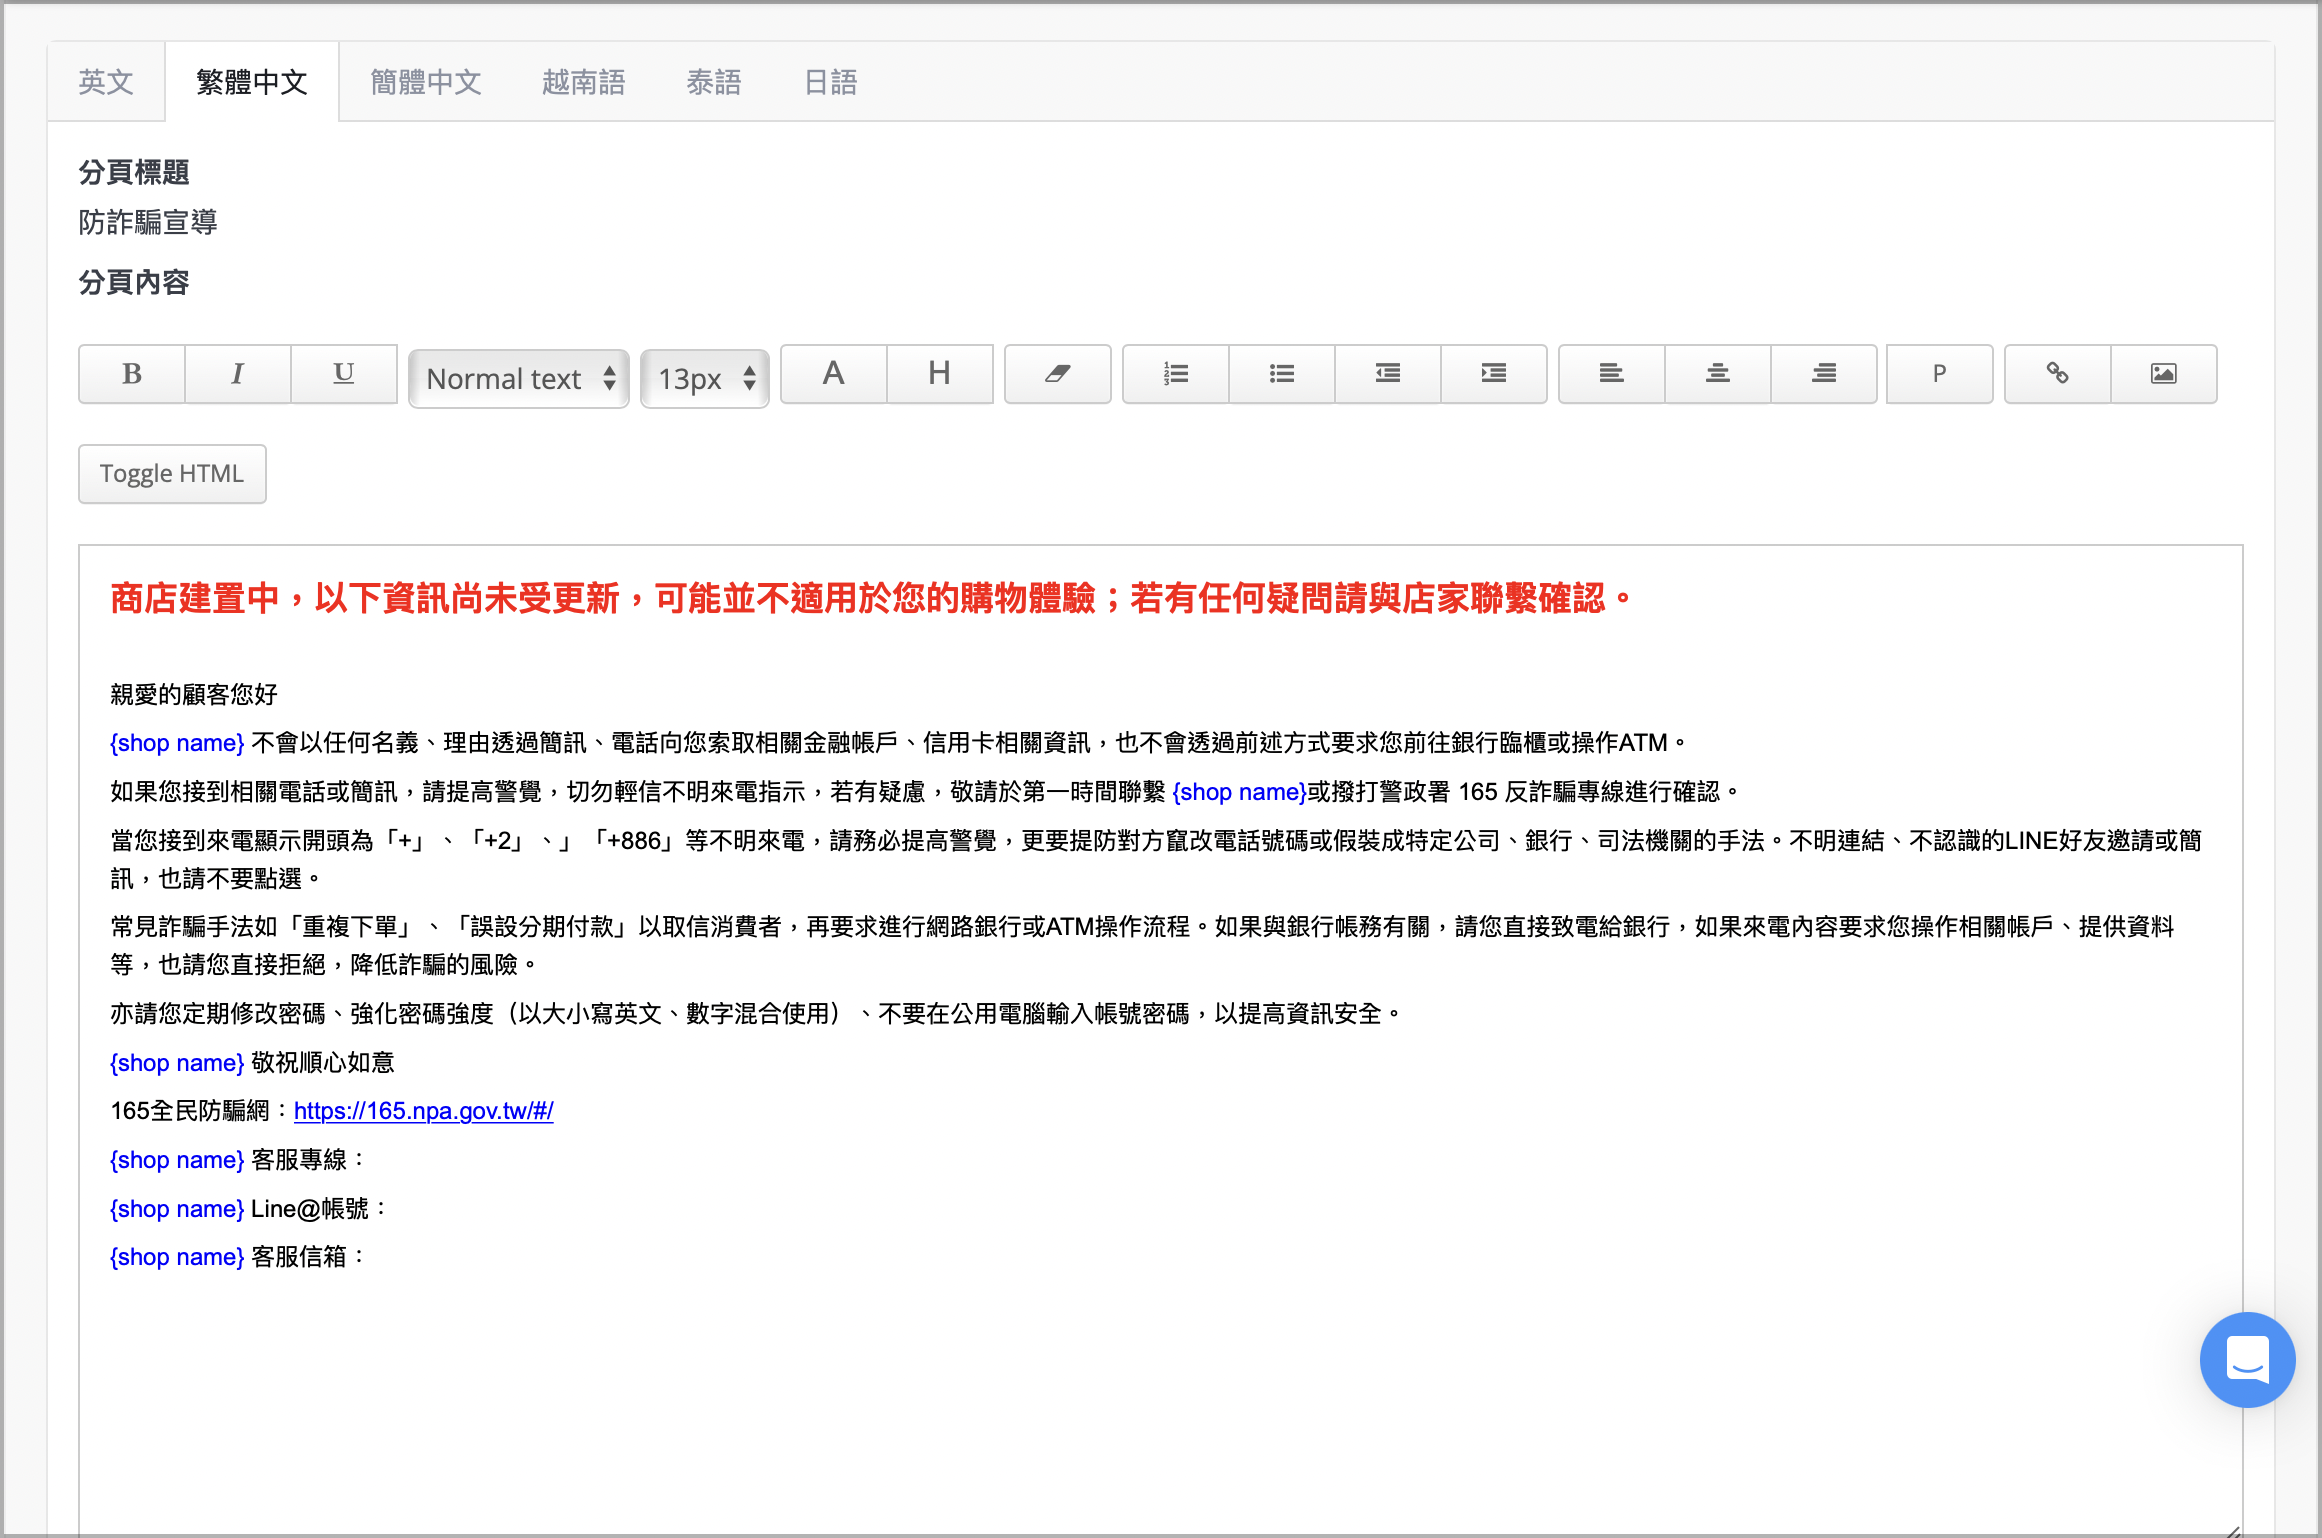
Task: Open the 165.npa.gov.tw link
Action: 423,1111
